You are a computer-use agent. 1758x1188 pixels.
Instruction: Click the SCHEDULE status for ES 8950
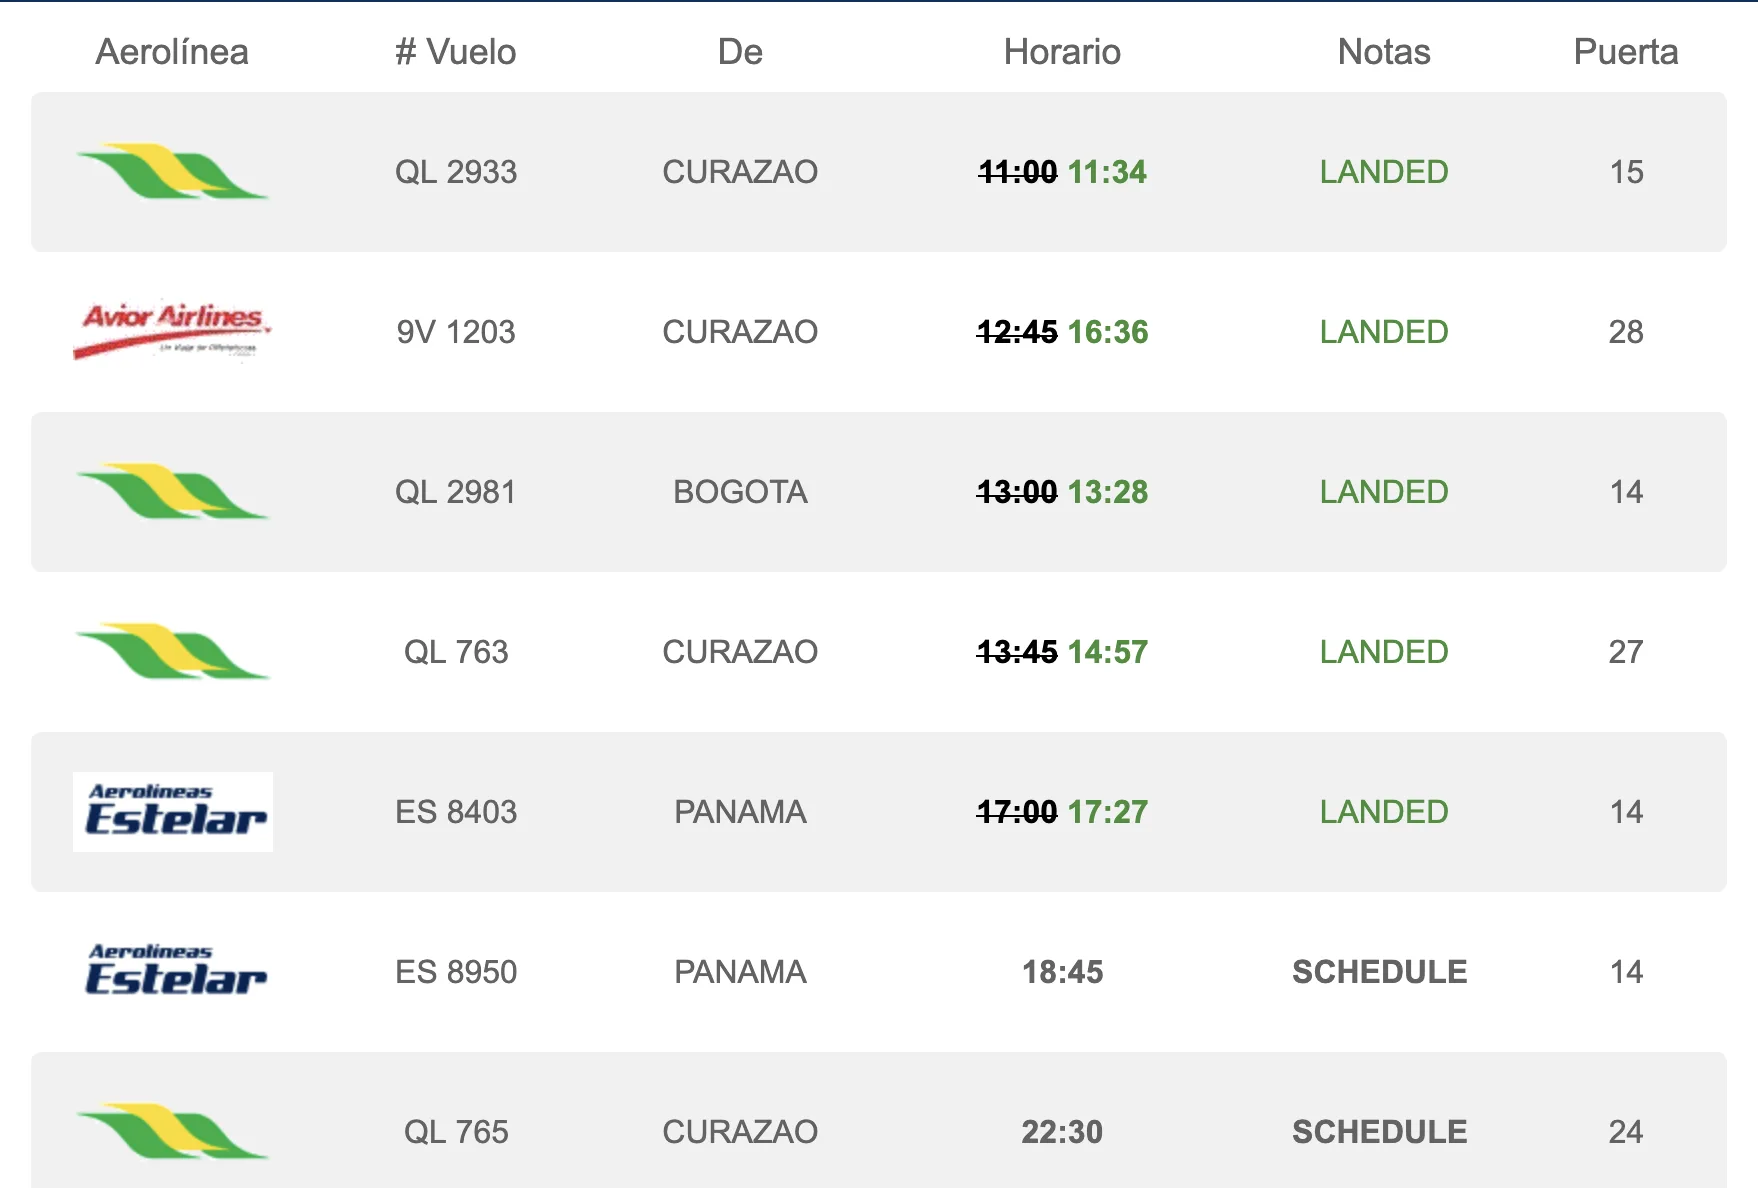coord(1380,972)
